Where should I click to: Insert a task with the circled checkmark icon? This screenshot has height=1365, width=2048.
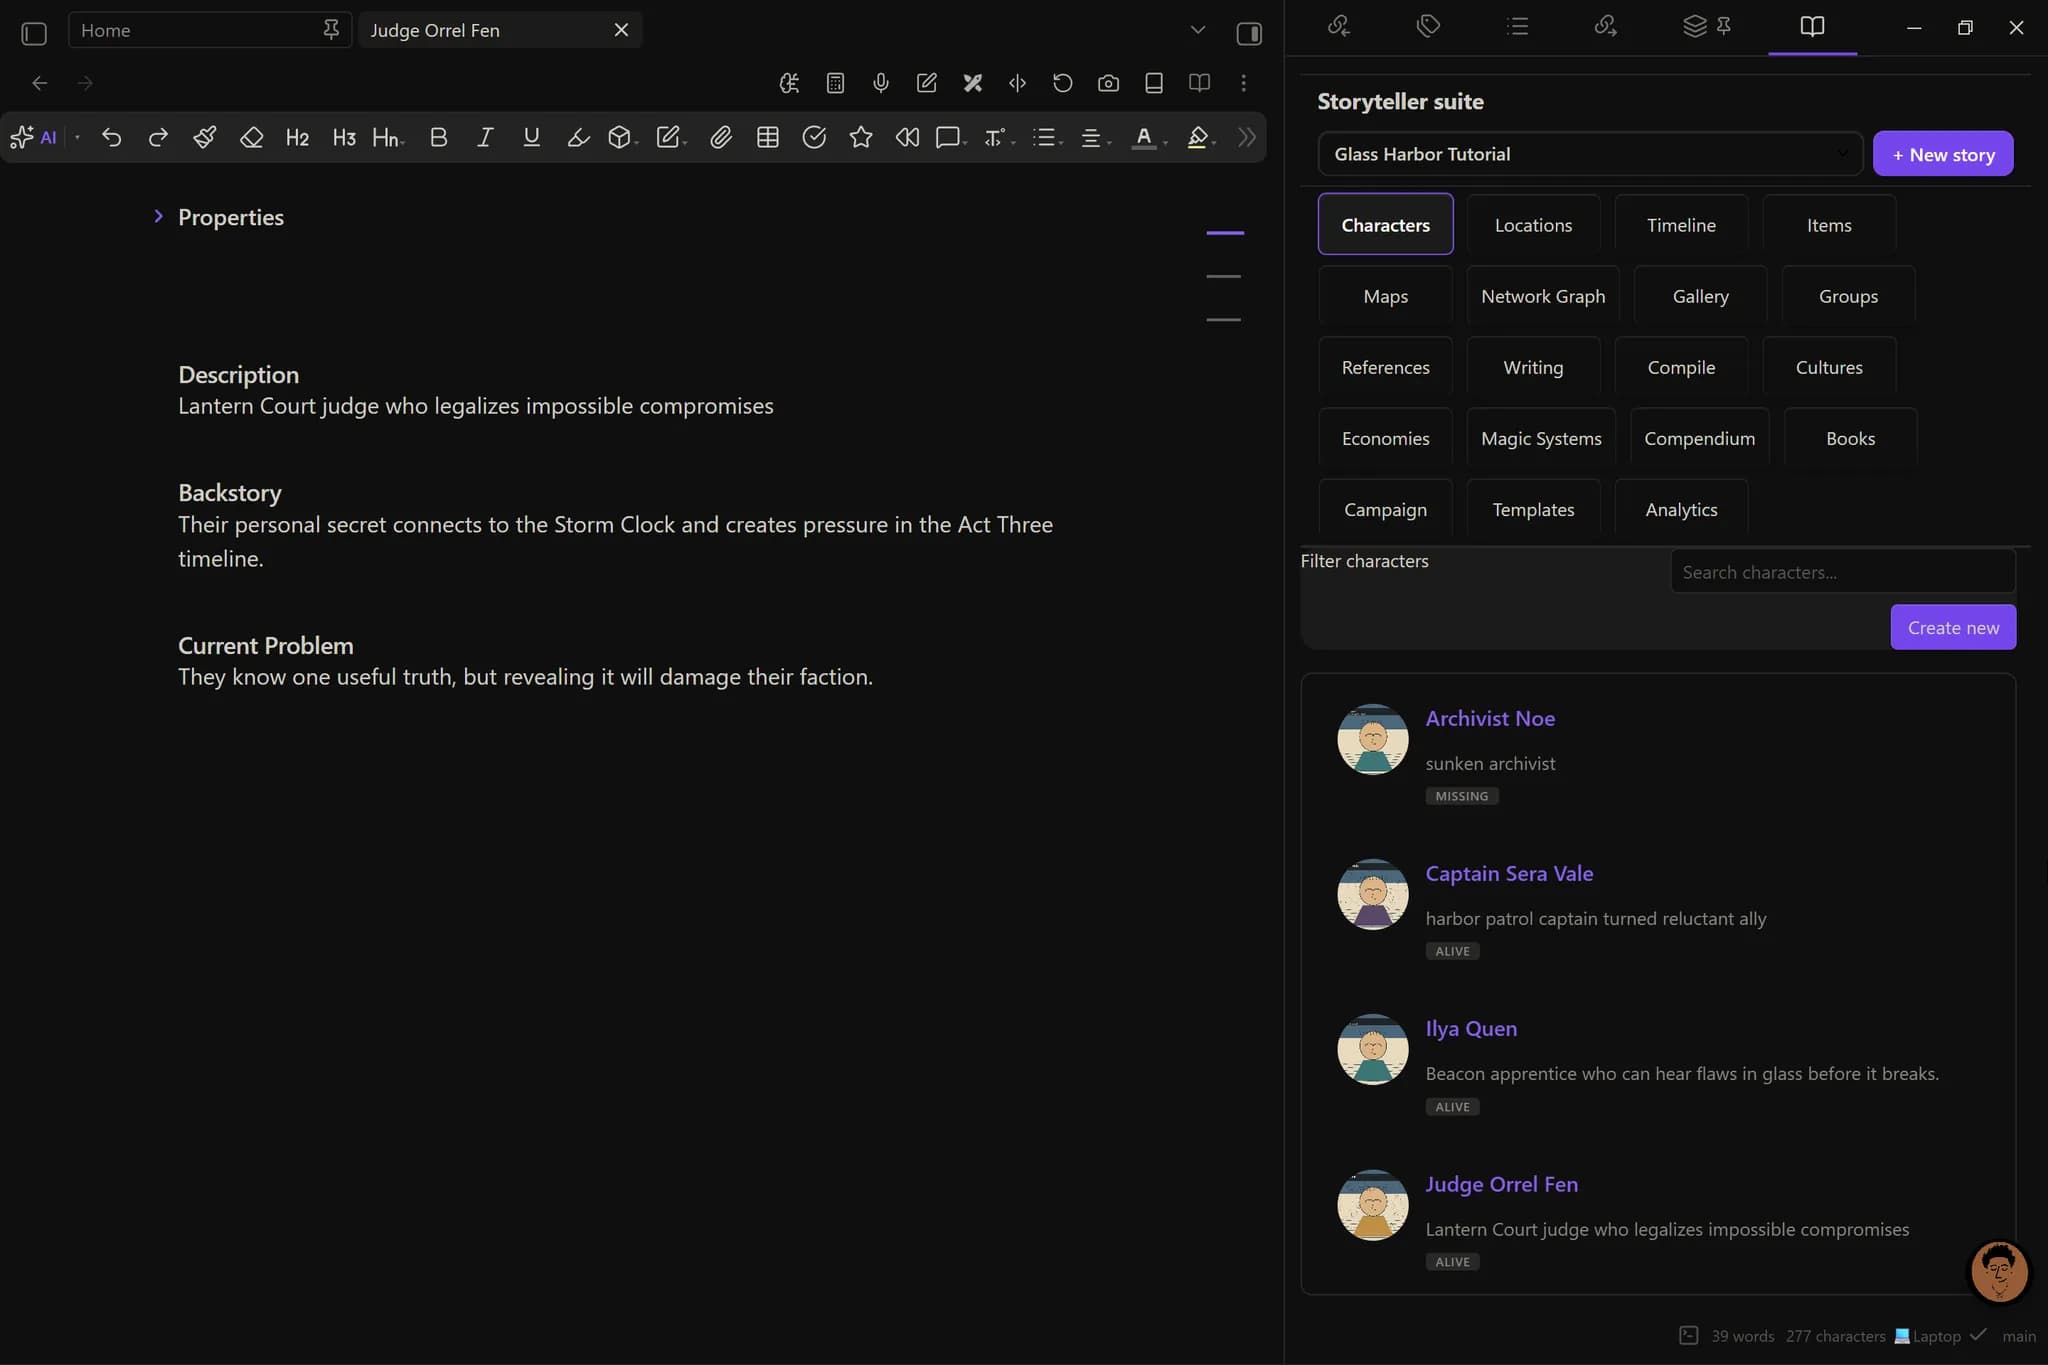tap(814, 138)
